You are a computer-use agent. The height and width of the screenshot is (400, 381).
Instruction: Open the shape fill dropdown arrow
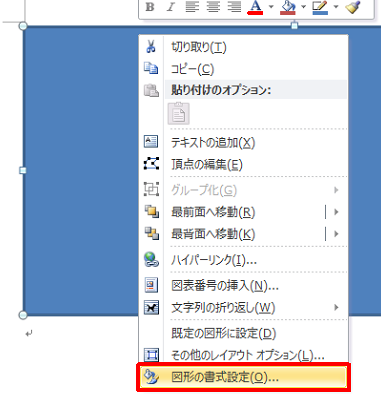pyautogui.click(x=303, y=7)
